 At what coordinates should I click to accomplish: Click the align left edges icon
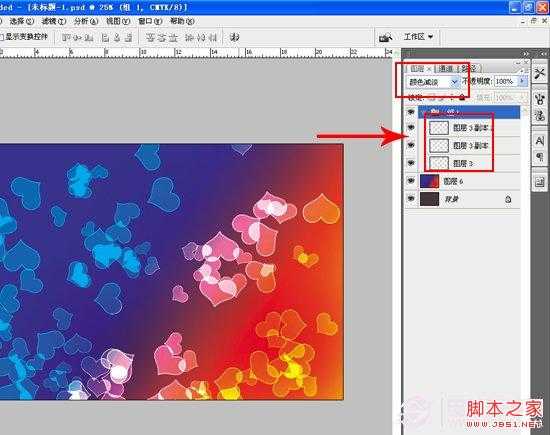105,37
